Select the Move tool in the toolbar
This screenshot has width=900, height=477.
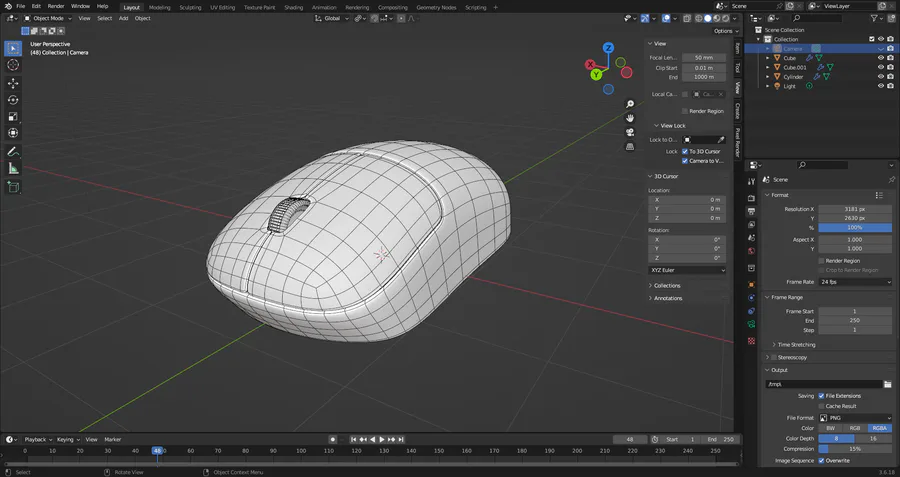click(13, 82)
